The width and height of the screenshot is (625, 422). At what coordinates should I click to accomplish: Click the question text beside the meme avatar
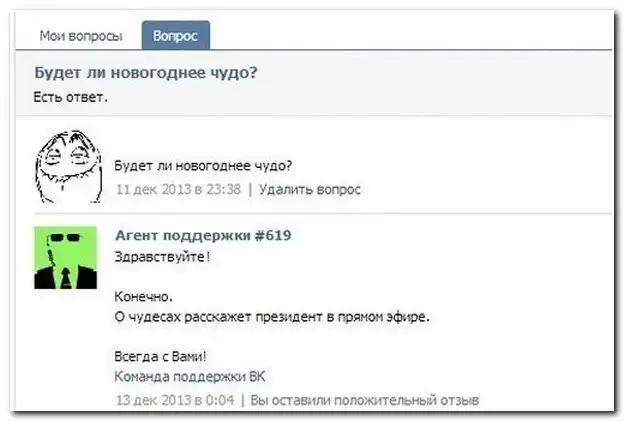(x=204, y=166)
